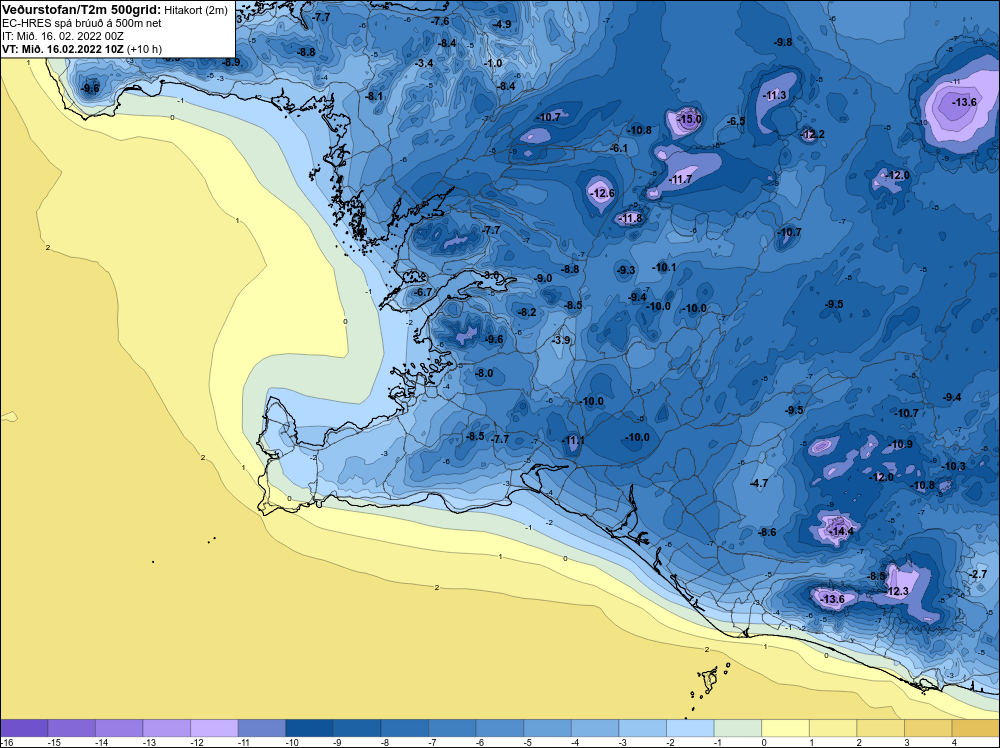Select the -11.1 temperature value
Viewport: 1000px width, 748px height.
click(573, 441)
